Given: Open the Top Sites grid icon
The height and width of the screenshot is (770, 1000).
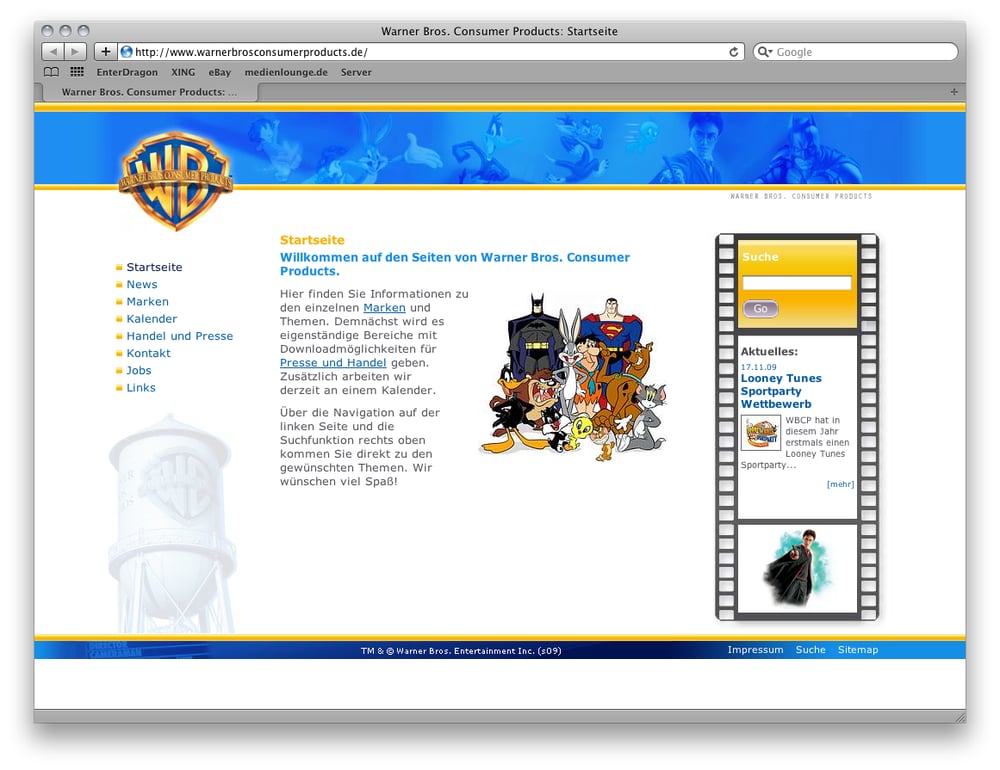Looking at the screenshot, I should (77, 71).
